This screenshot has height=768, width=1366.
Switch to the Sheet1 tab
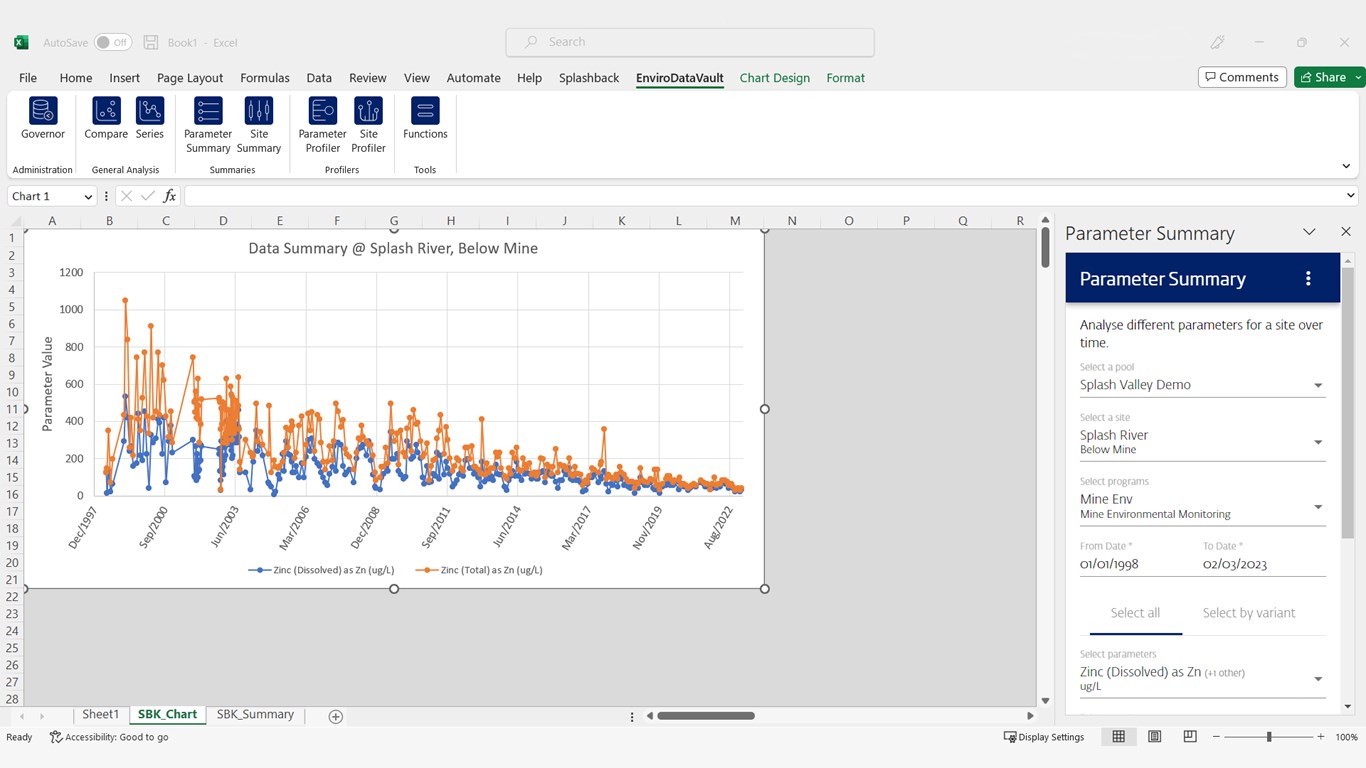pyautogui.click(x=100, y=715)
